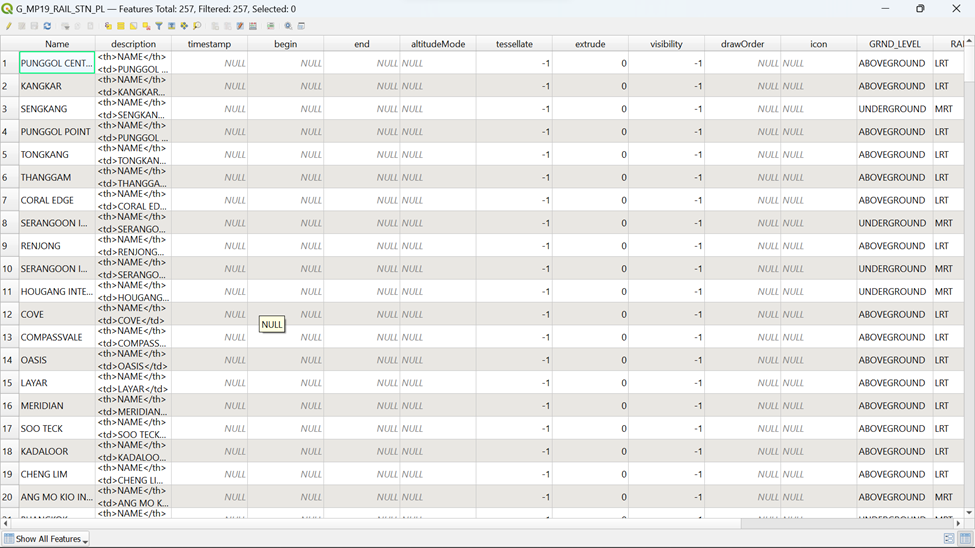Open Select features using an expression
Image resolution: width=975 pixels, height=548 pixels.
pyautogui.click(x=108, y=26)
